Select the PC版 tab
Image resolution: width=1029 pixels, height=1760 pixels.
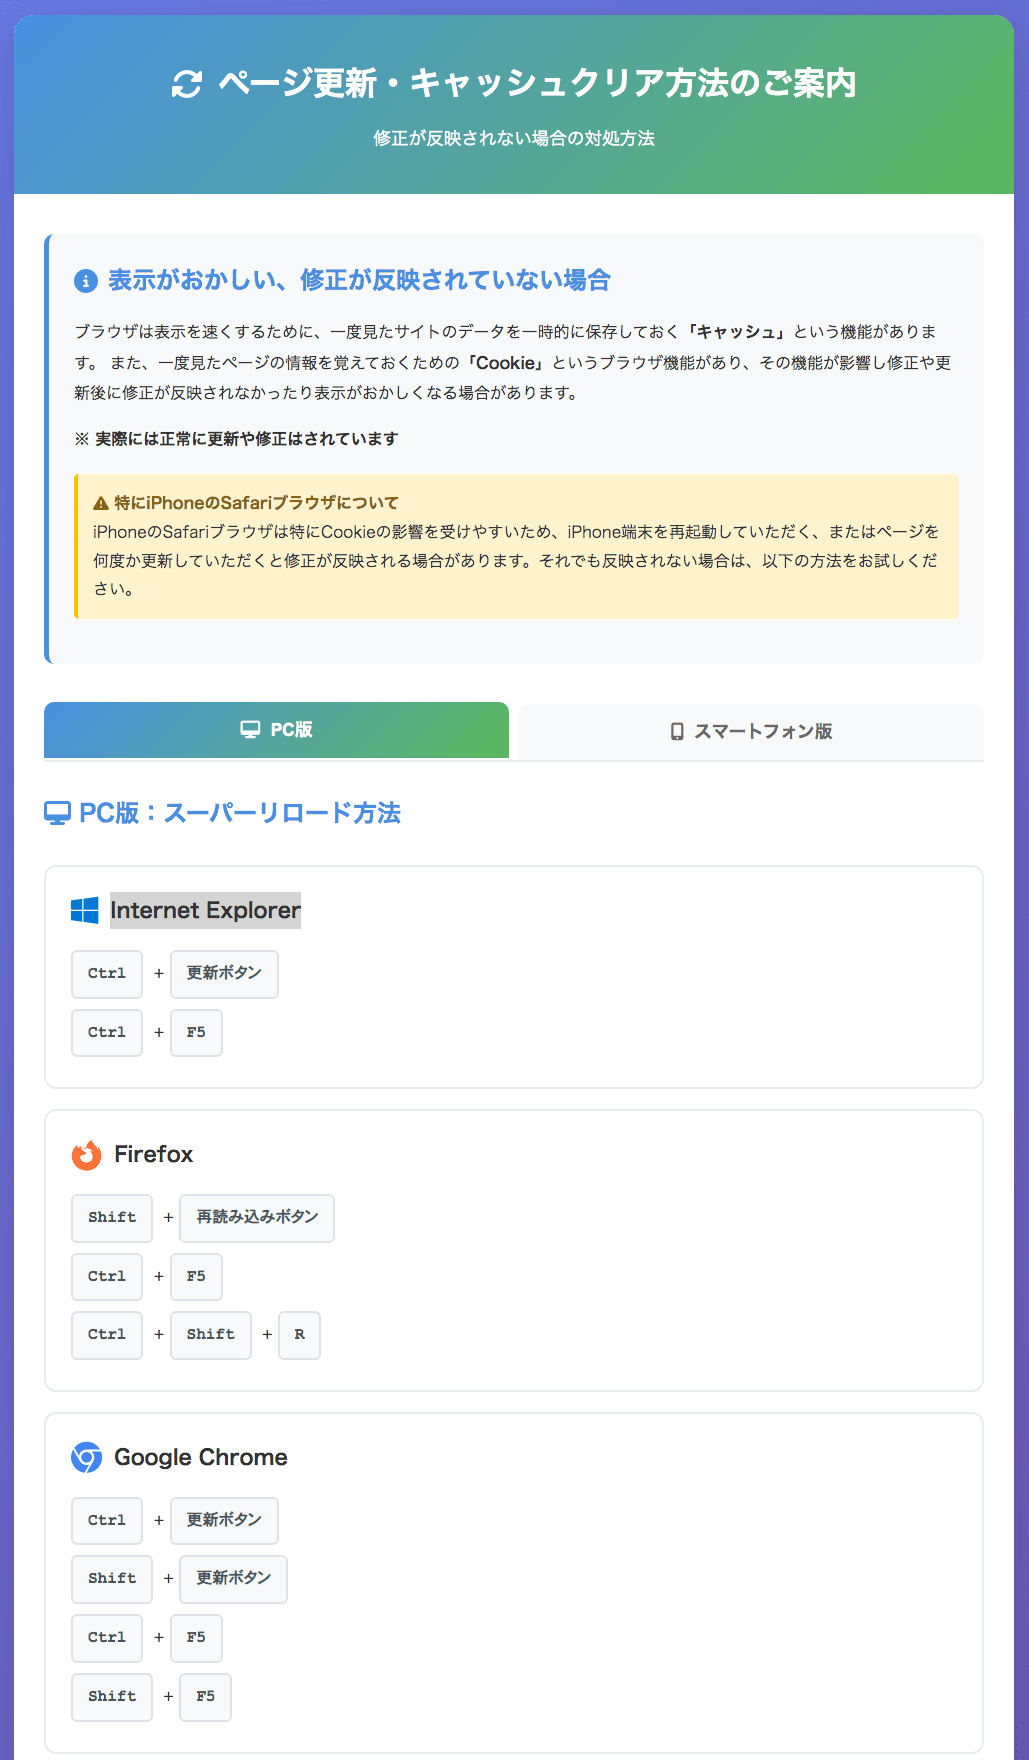tap(276, 730)
